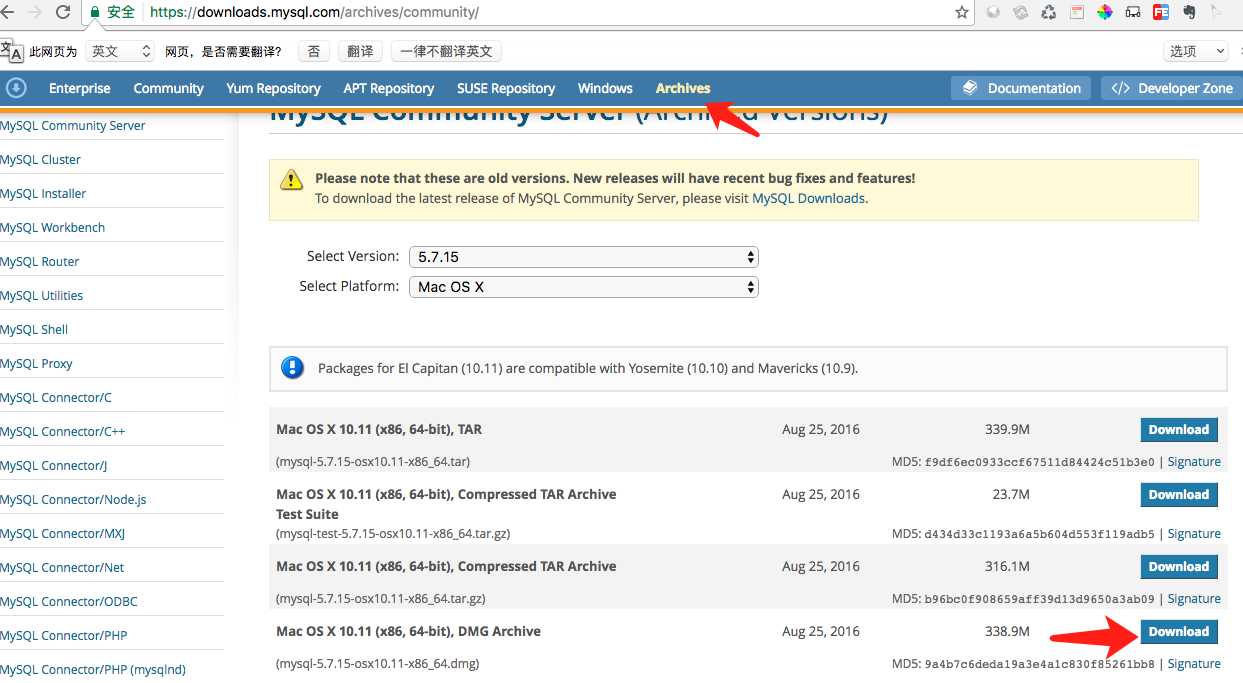Open Signature link for DMG Archive

point(1194,664)
